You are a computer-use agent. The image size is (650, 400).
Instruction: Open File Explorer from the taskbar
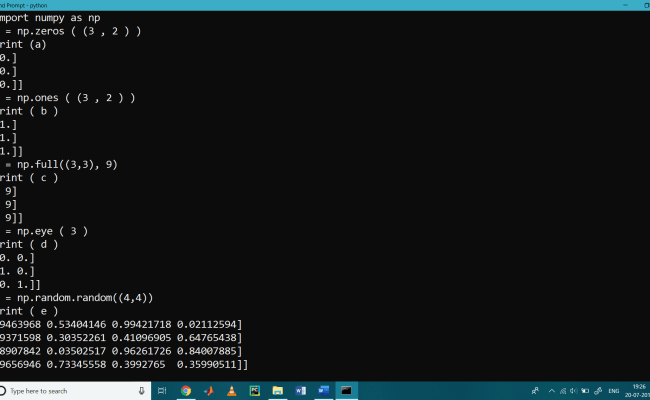[278, 390]
